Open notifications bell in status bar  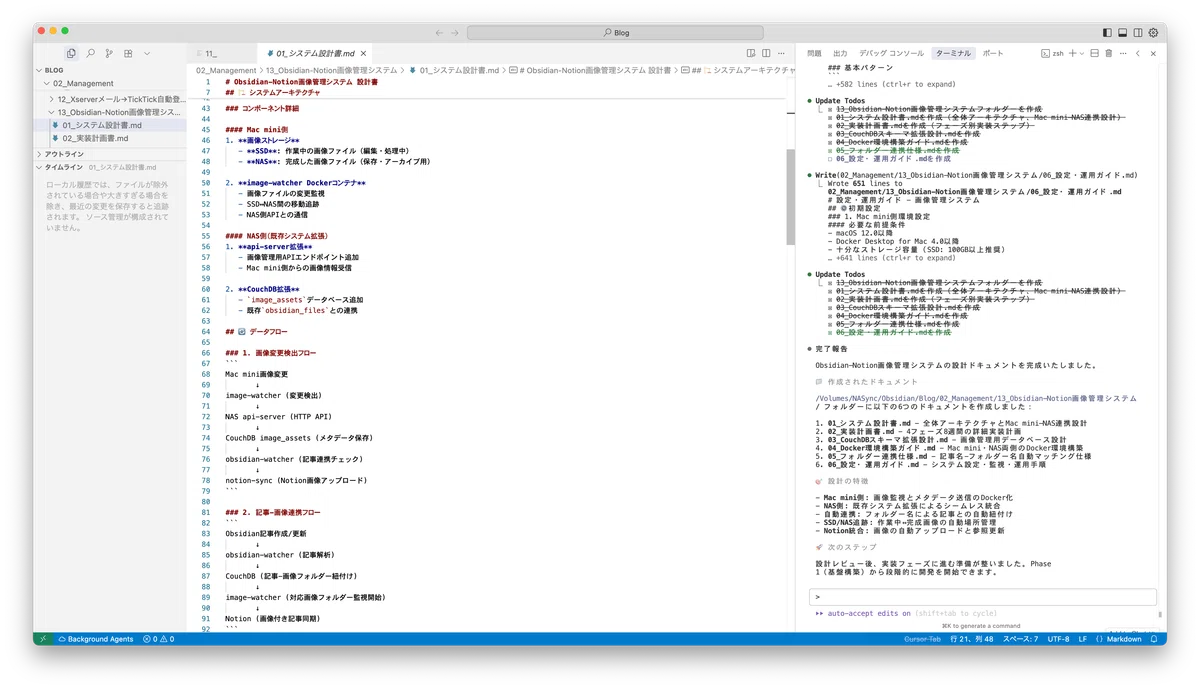[x=1154, y=639]
